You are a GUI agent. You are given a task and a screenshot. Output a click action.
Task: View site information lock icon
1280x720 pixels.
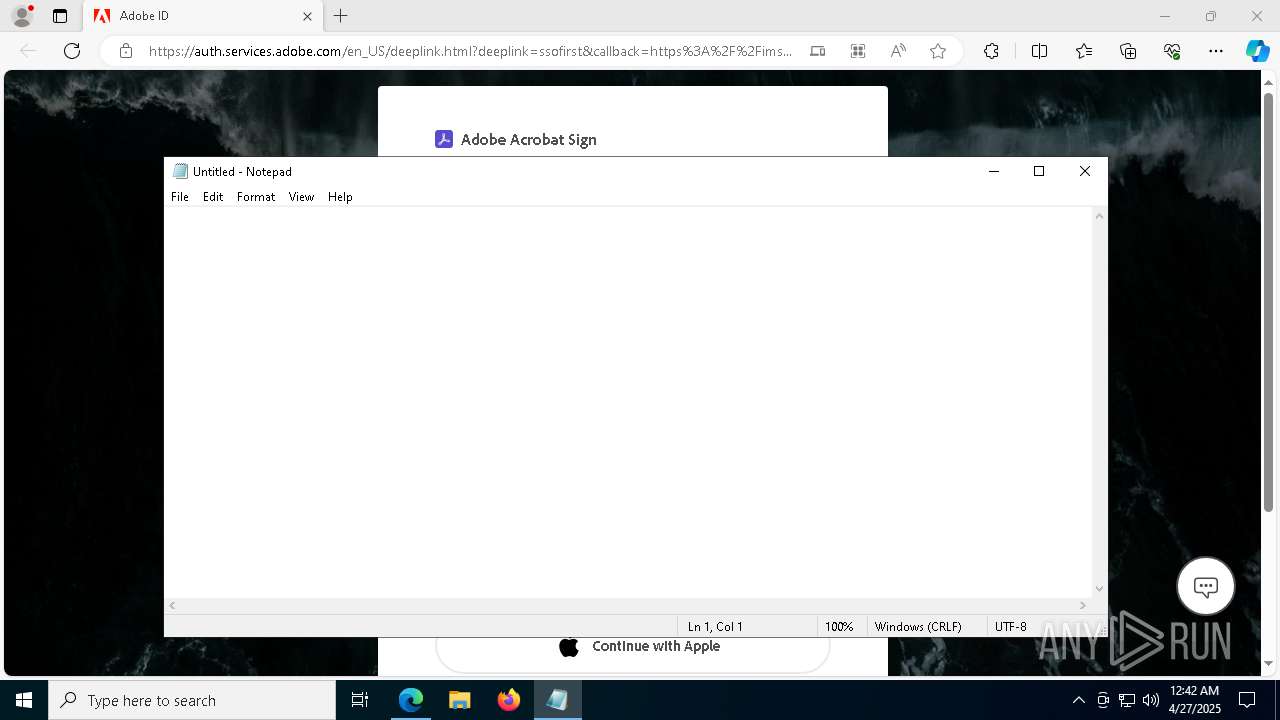point(126,51)
